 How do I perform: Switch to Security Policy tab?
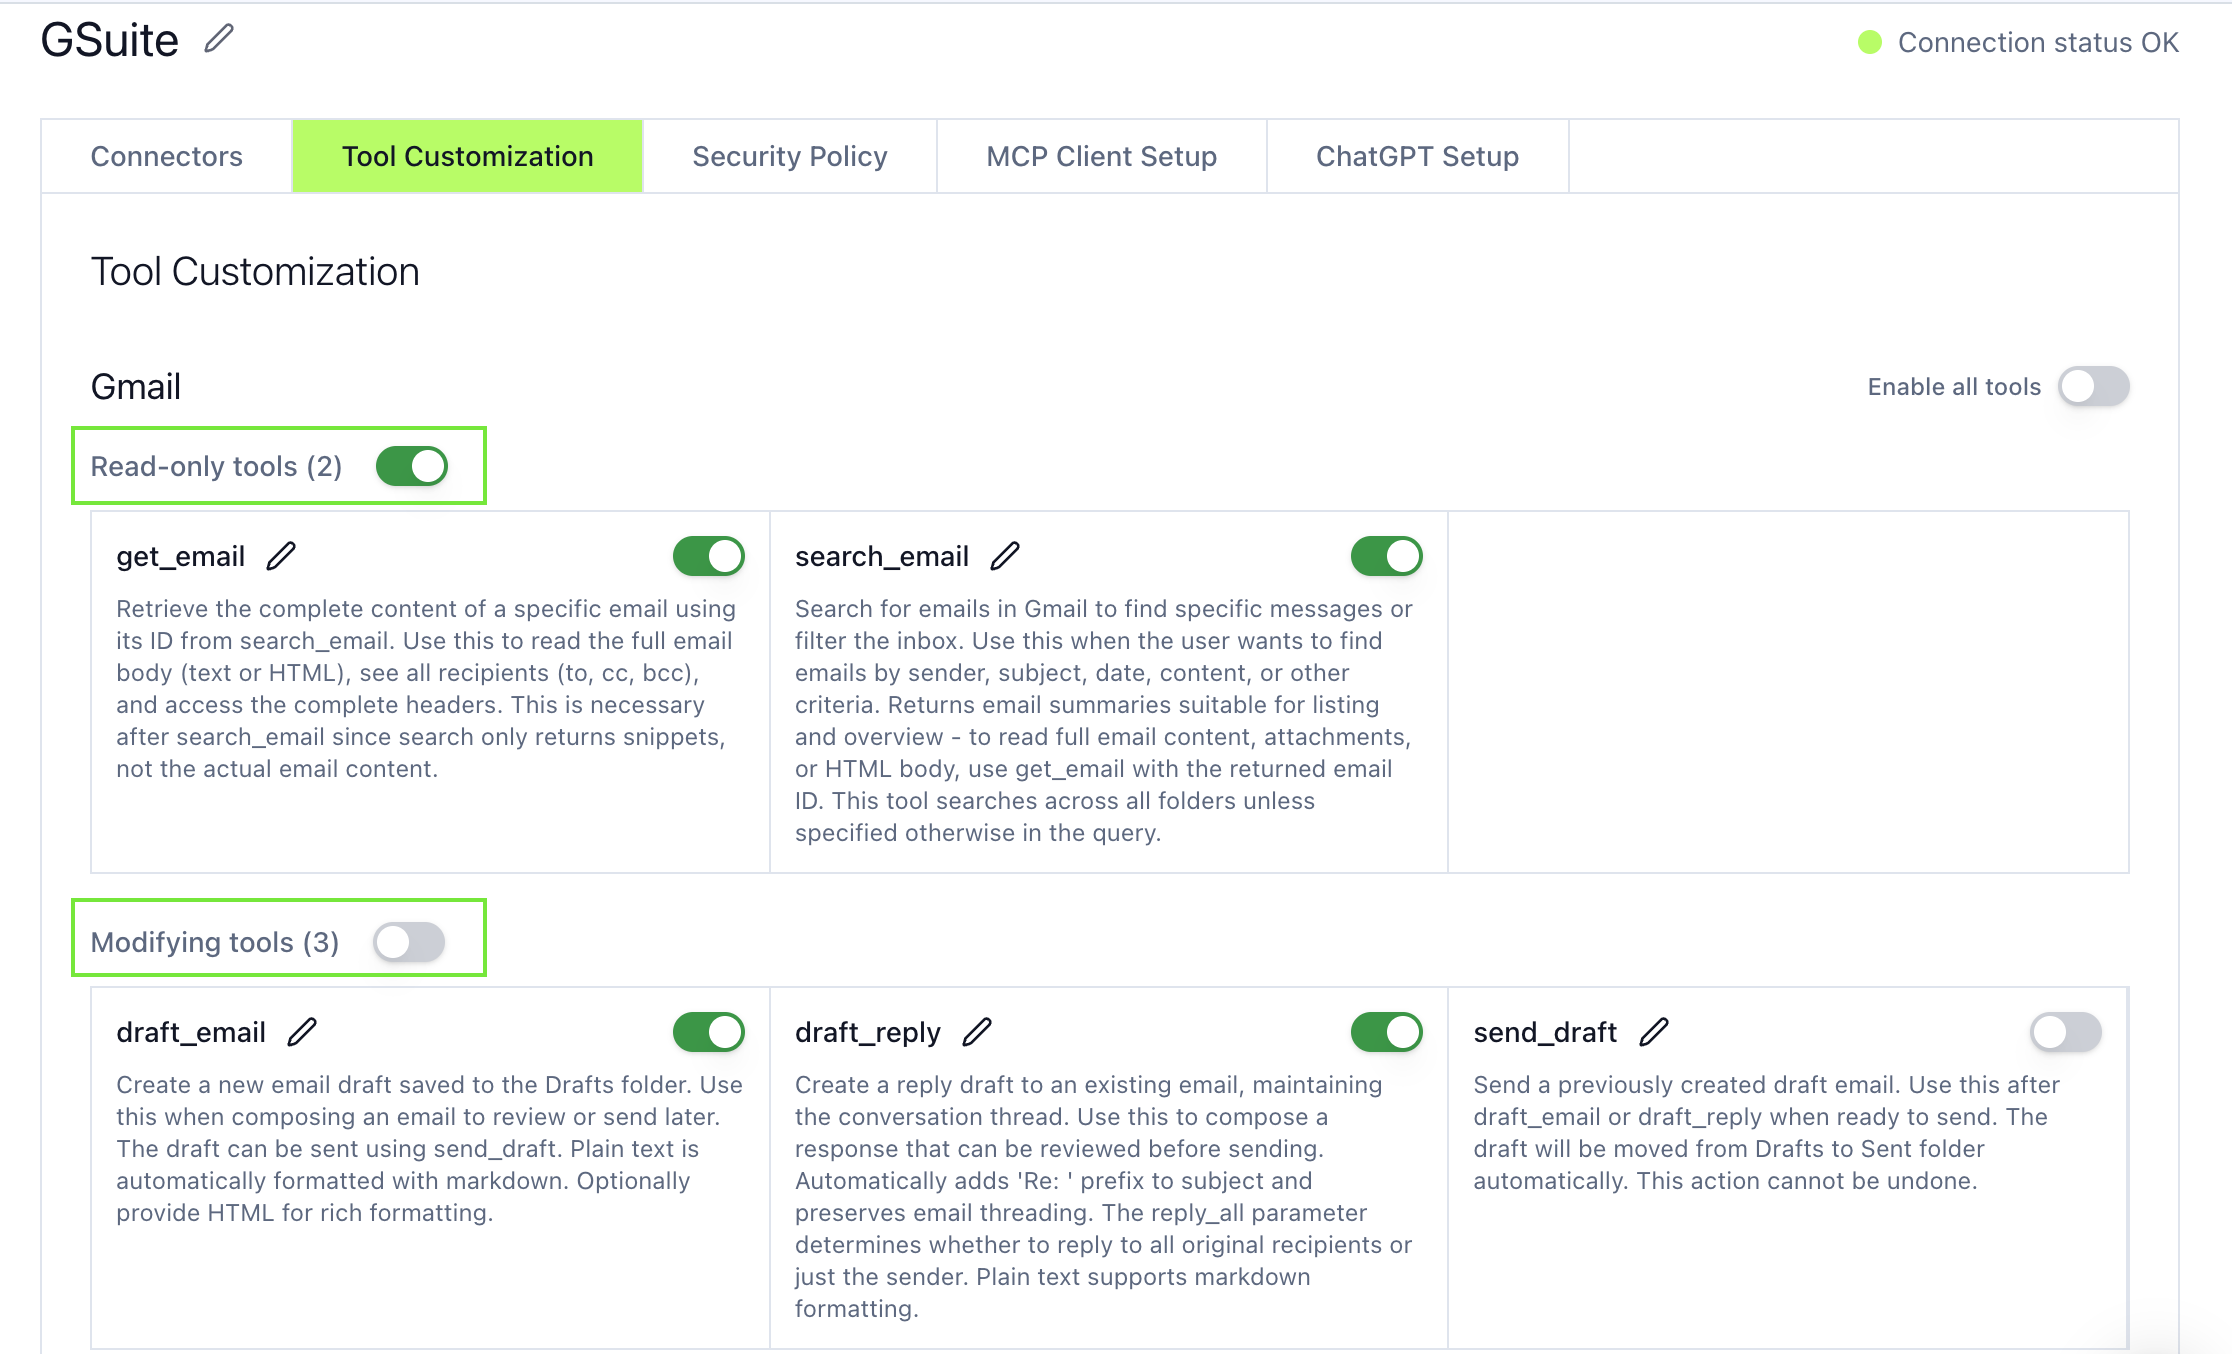pyautogui.click(x=790, y=156)
